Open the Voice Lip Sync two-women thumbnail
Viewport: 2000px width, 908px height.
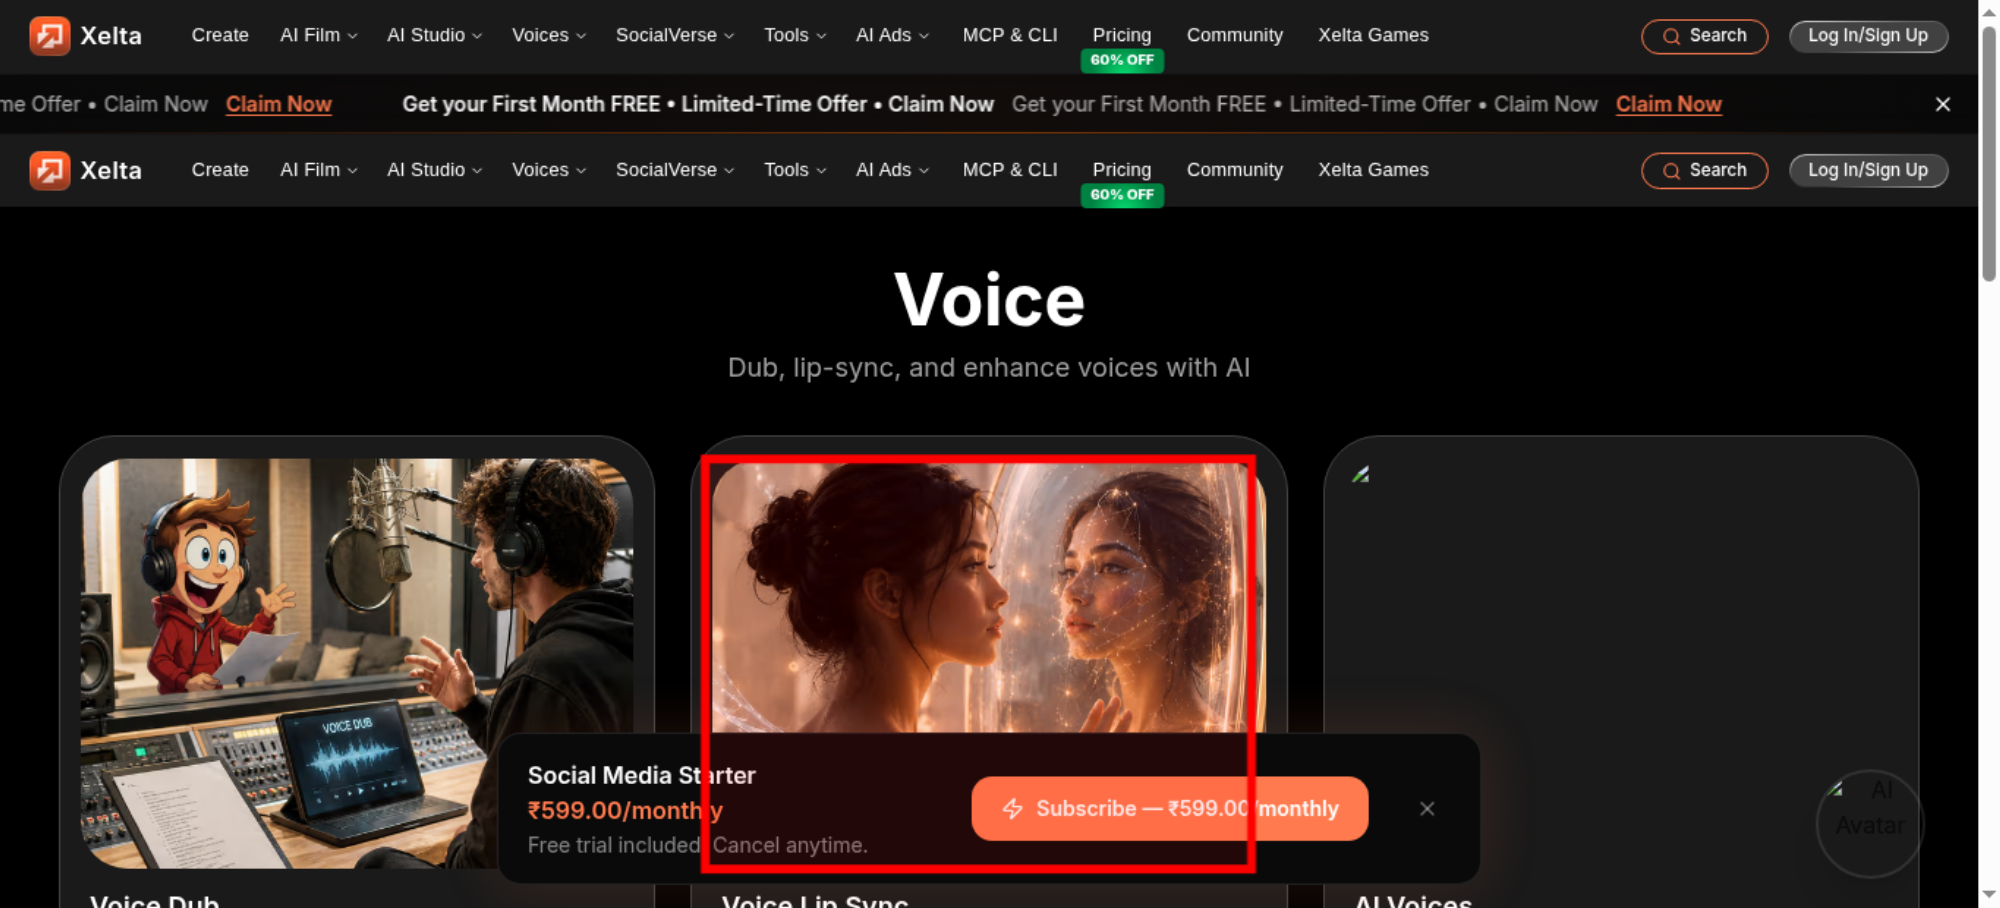pos(988,597)
